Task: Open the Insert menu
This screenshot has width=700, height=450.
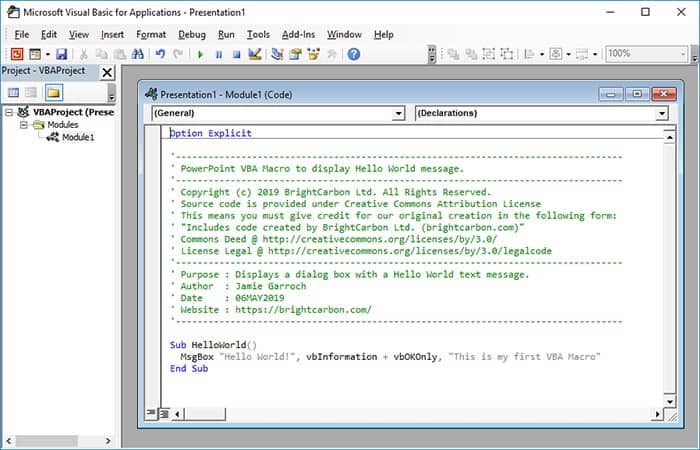Action: (112, 34)
